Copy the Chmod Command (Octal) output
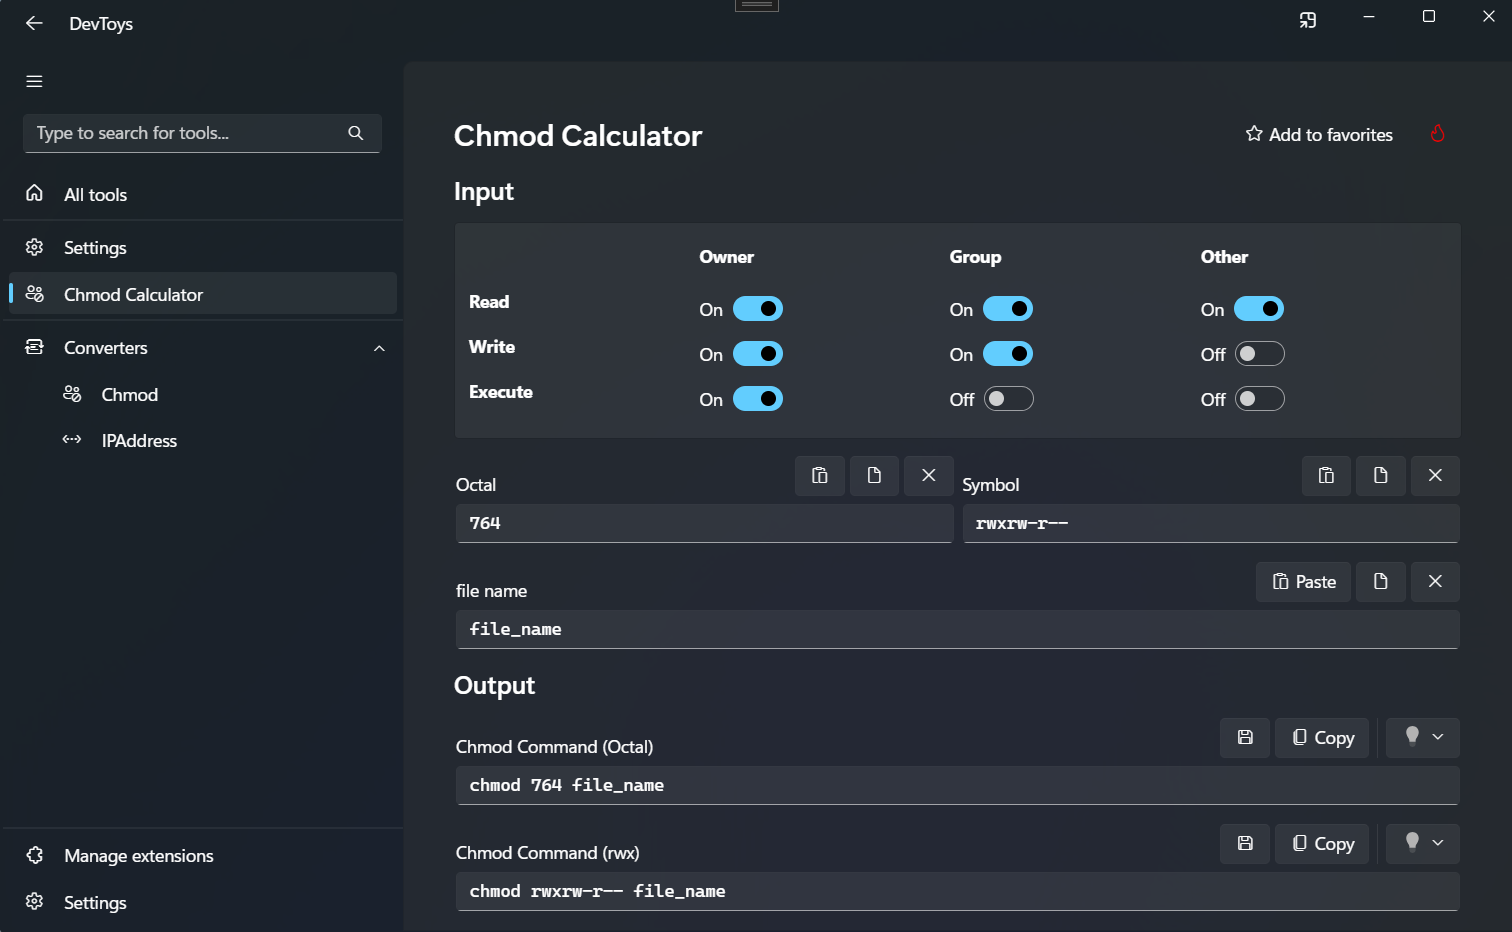Screen dimensions: 1512x932 click(x=1322, y=738)
